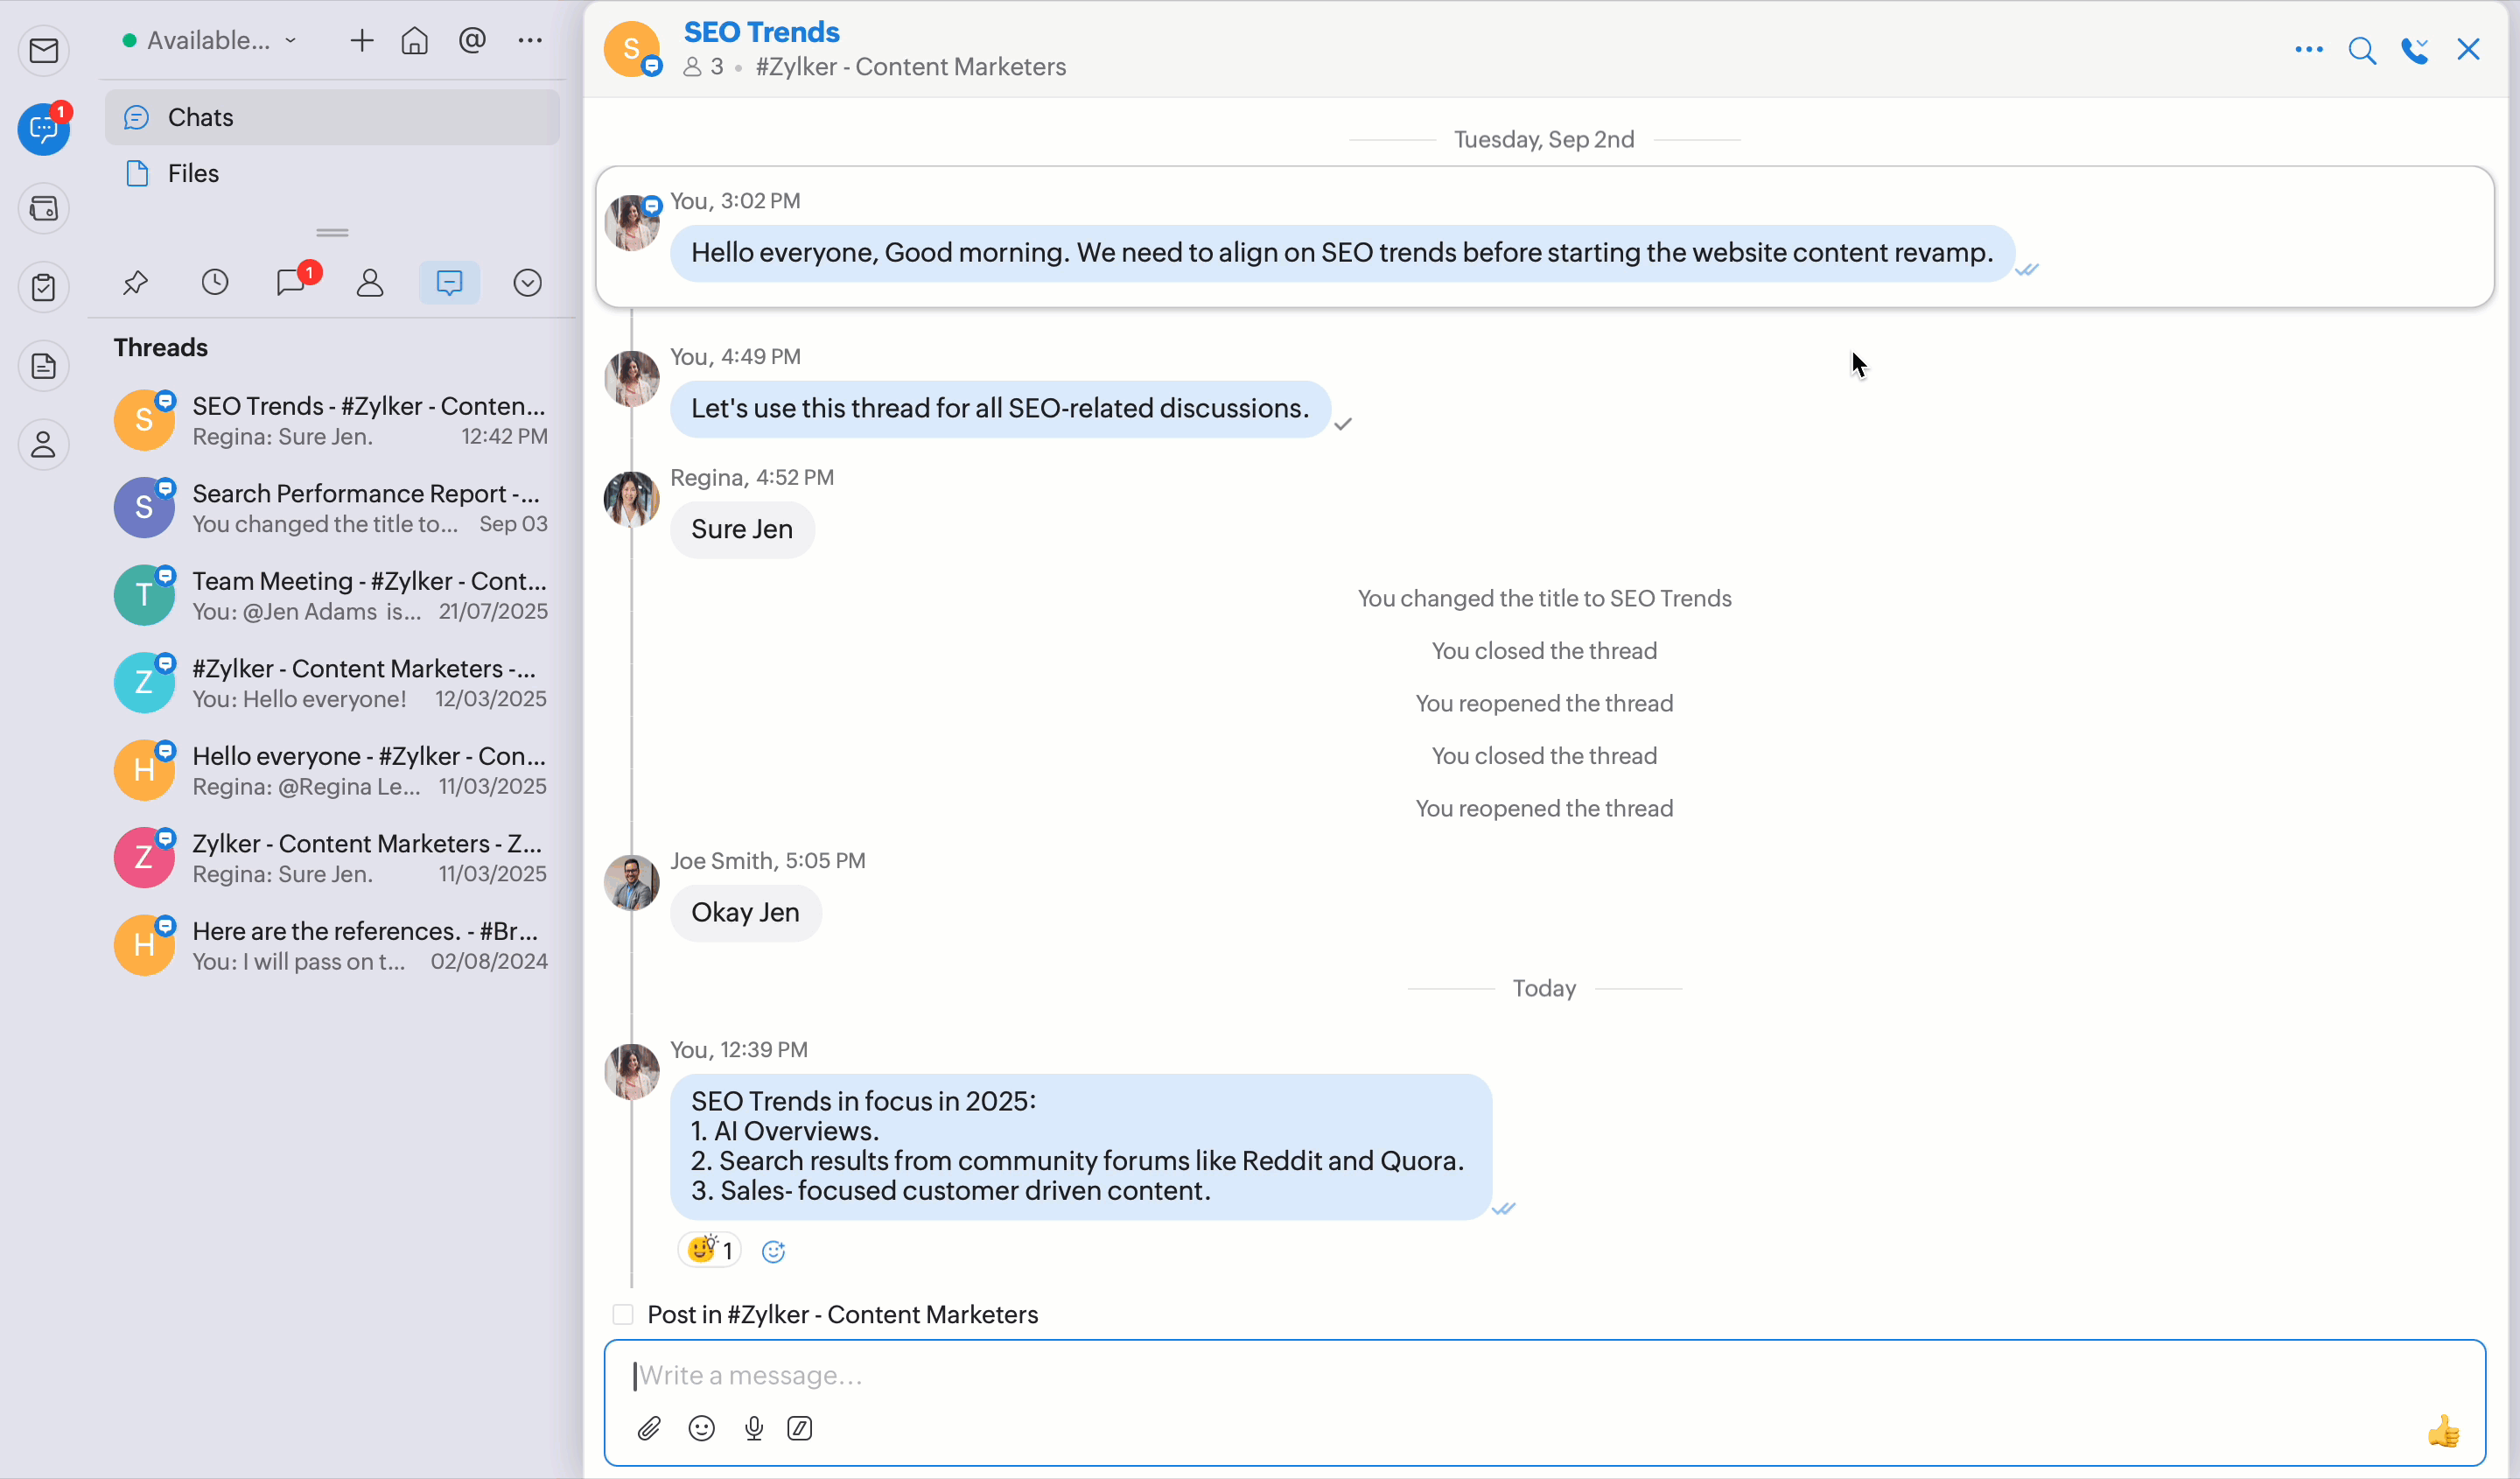Screen dimensions: 2520x1479
Task: Click the microphone voice message icon
Action: pos(754,1428)
